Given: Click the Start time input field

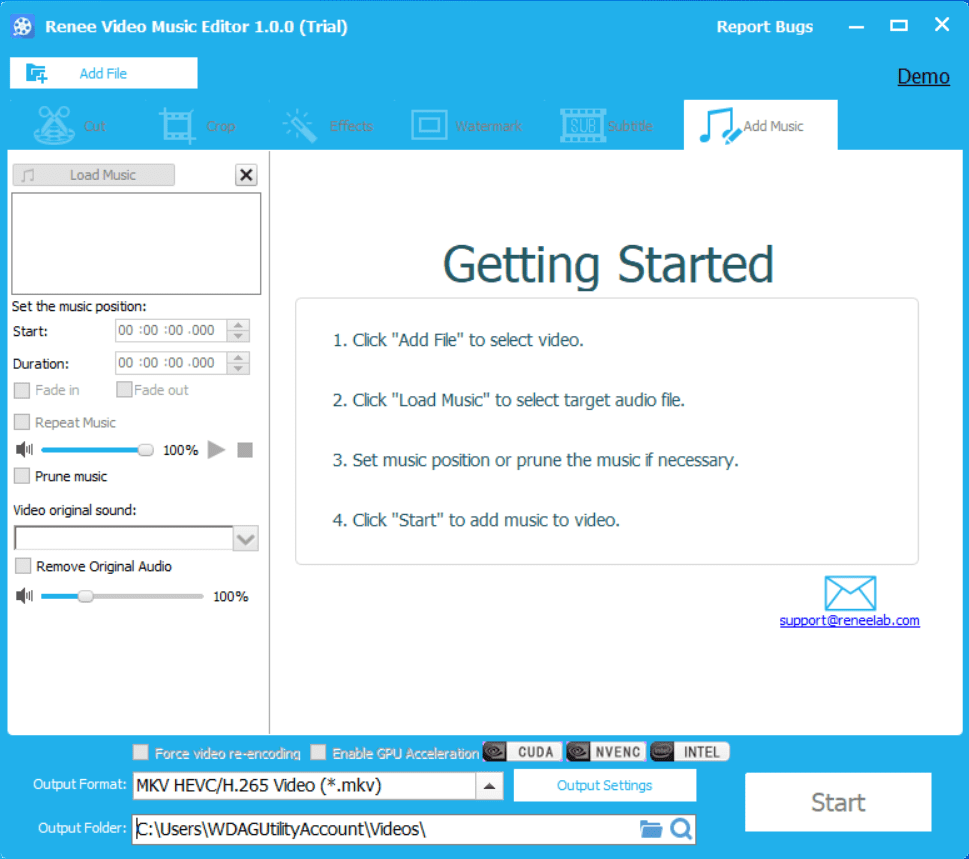Looking at the screenshot, I should point(171,330).
